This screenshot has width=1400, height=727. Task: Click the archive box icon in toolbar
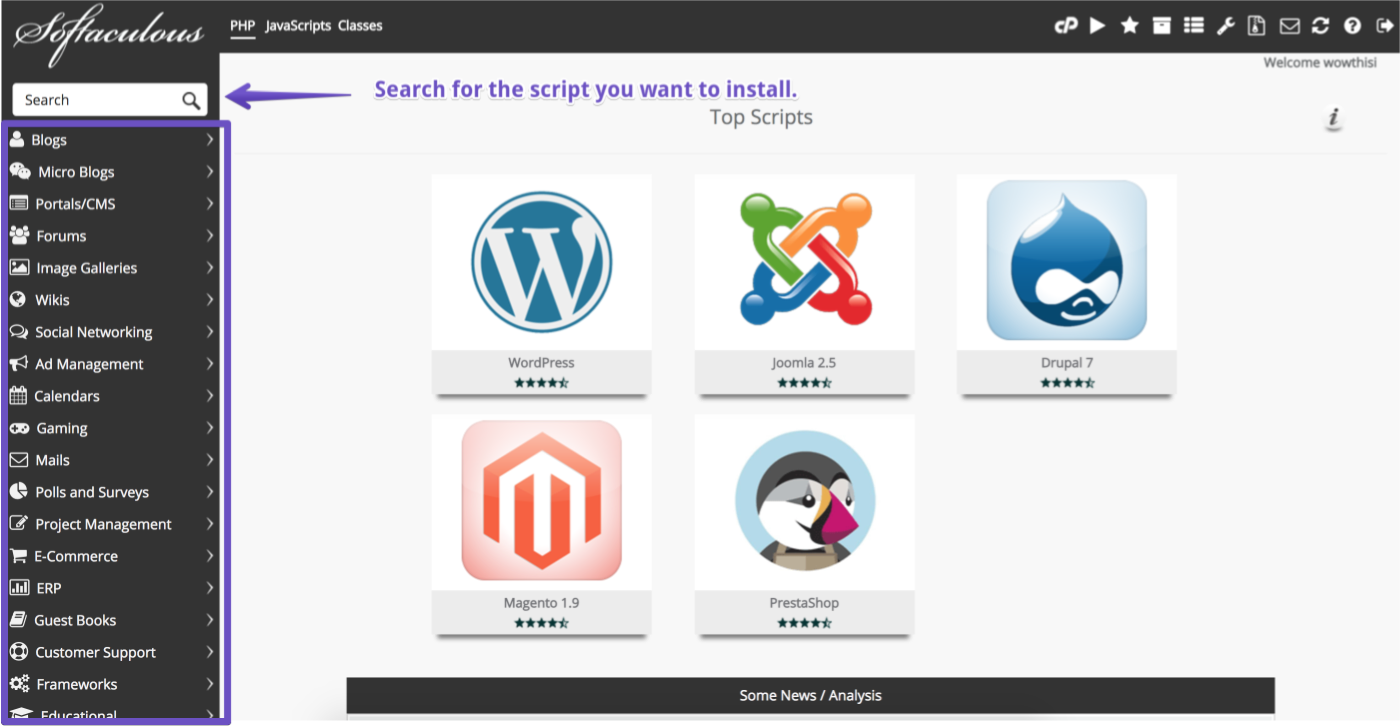[1161, 26]
